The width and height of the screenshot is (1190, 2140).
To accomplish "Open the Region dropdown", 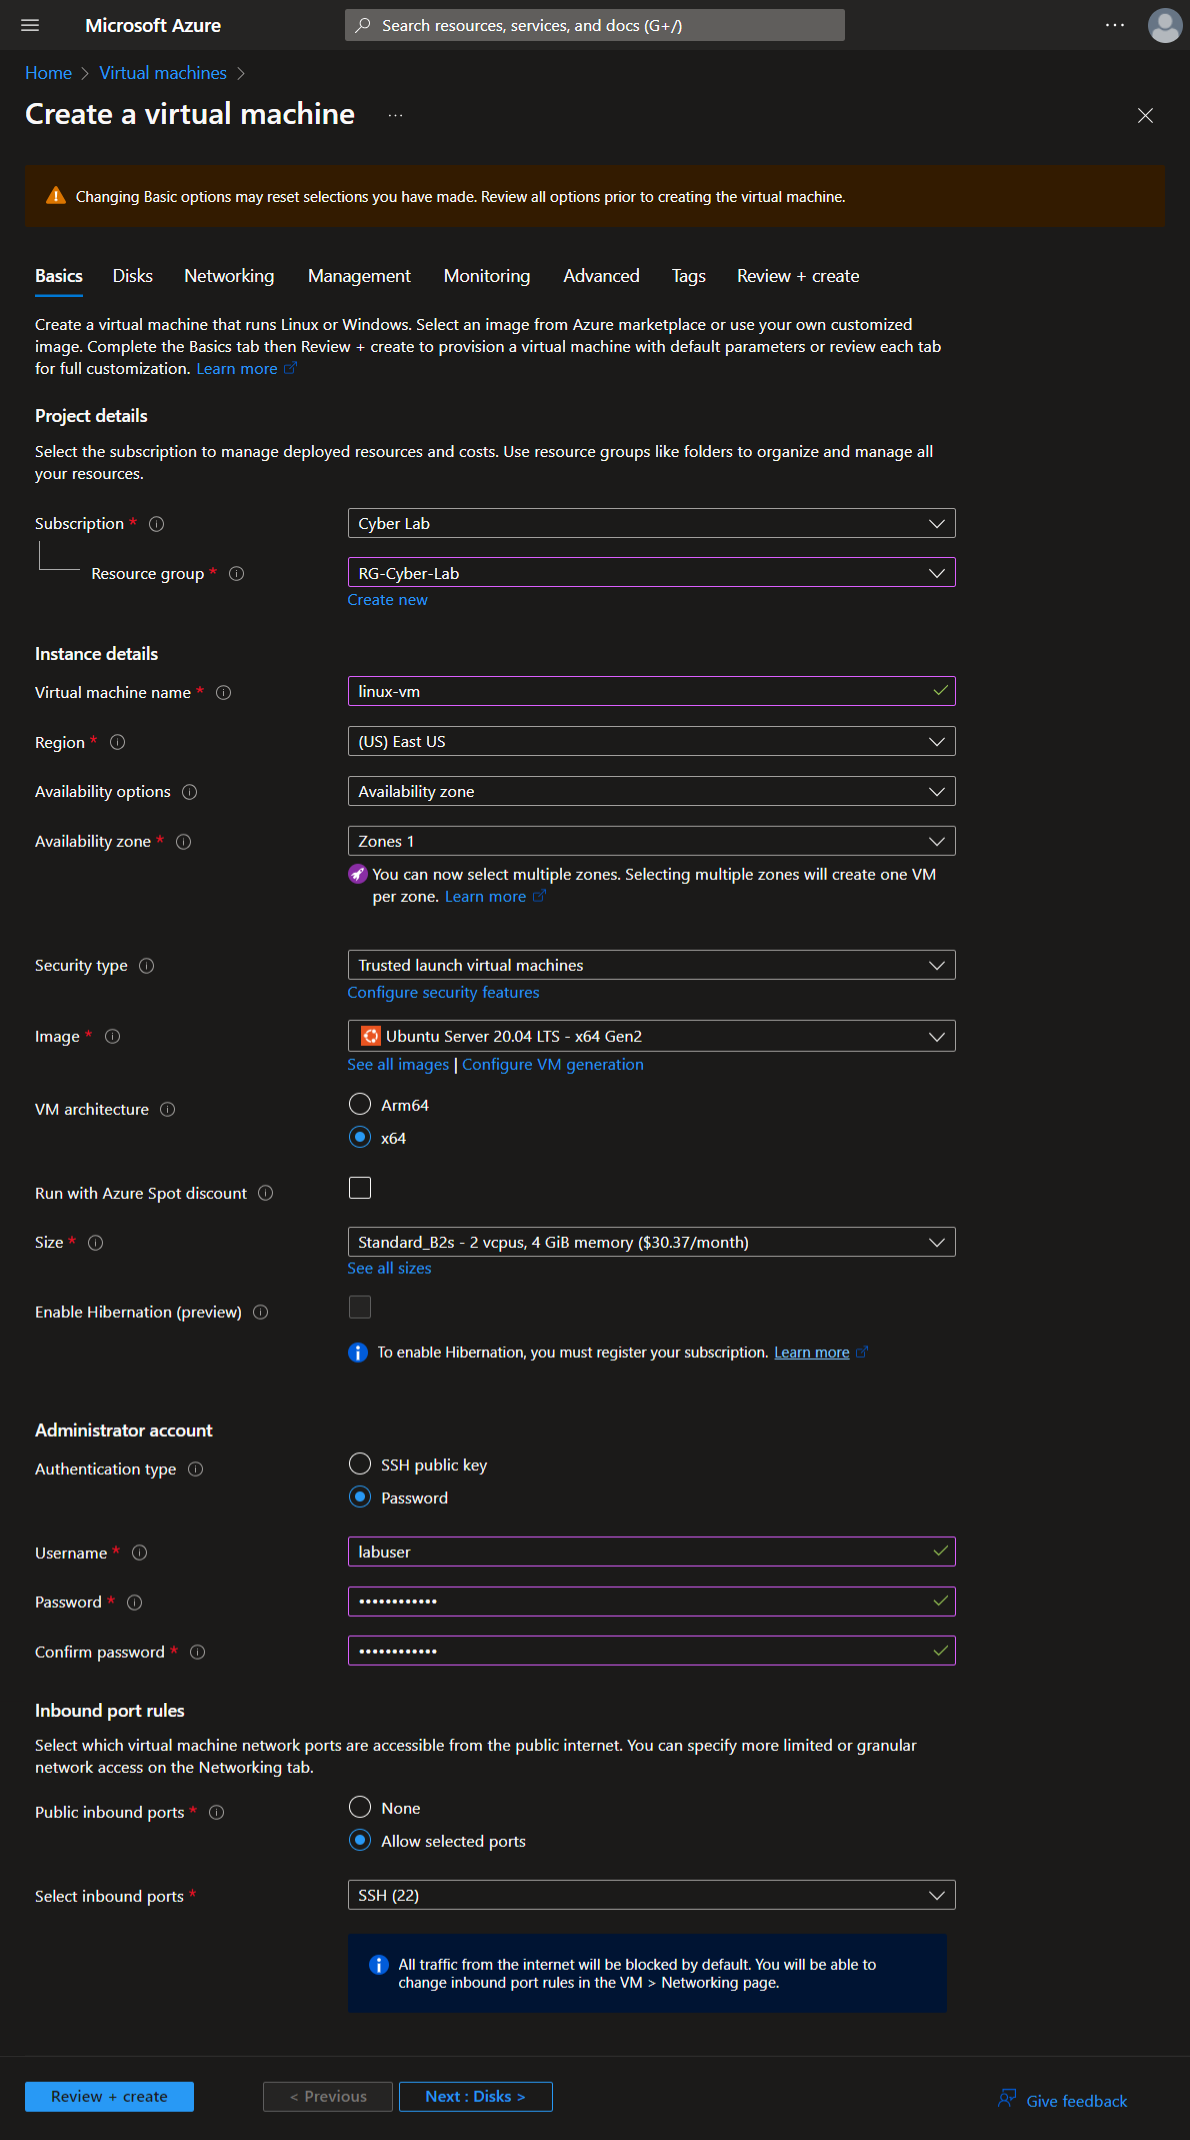I will (651, 742).
